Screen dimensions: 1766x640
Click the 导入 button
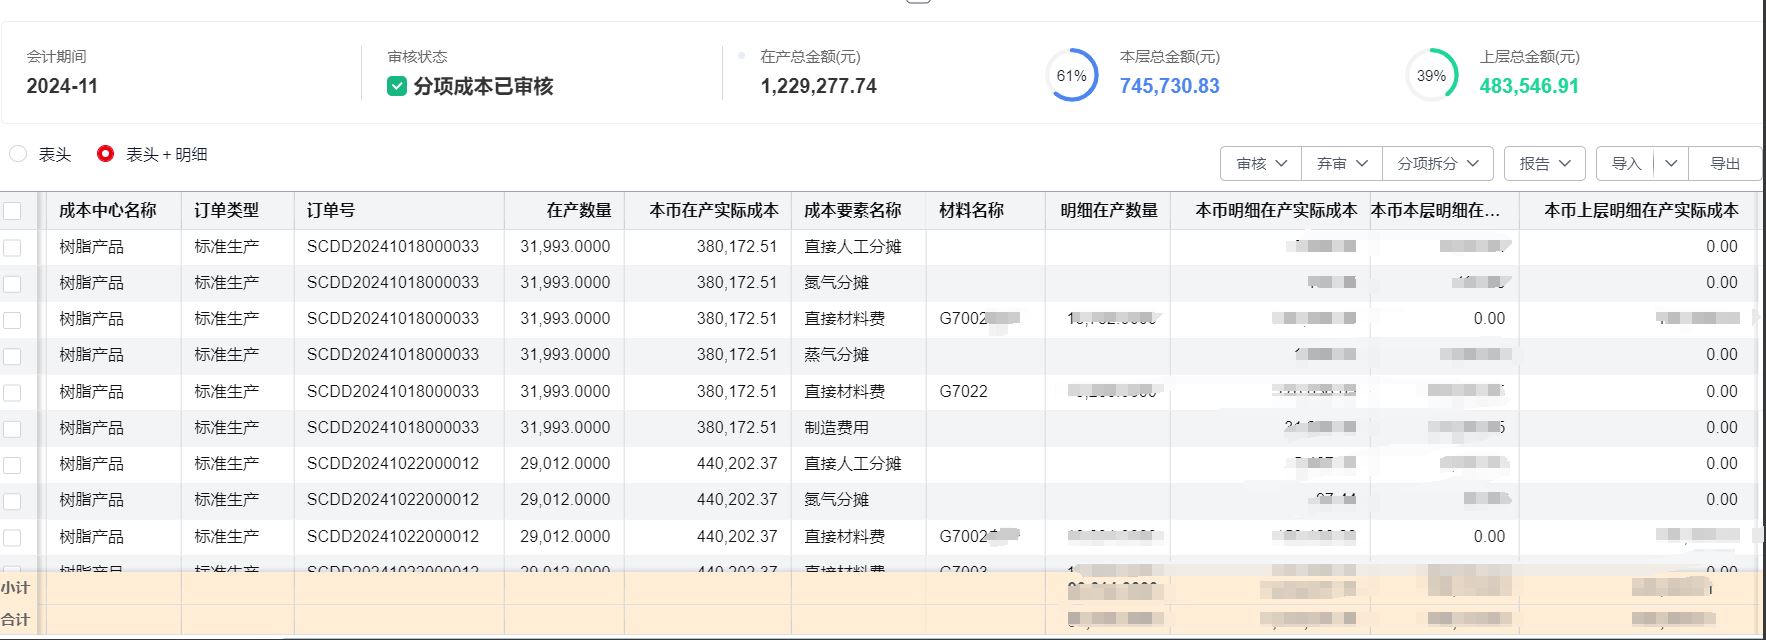(x=1626, y=163)
